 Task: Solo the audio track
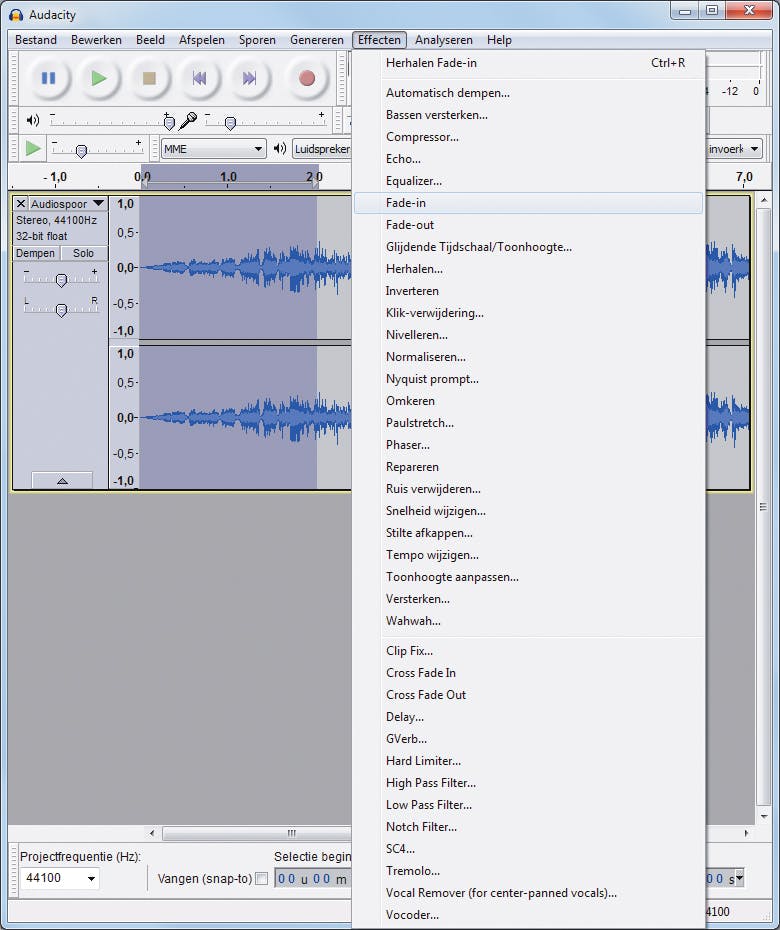coord(84,253)
